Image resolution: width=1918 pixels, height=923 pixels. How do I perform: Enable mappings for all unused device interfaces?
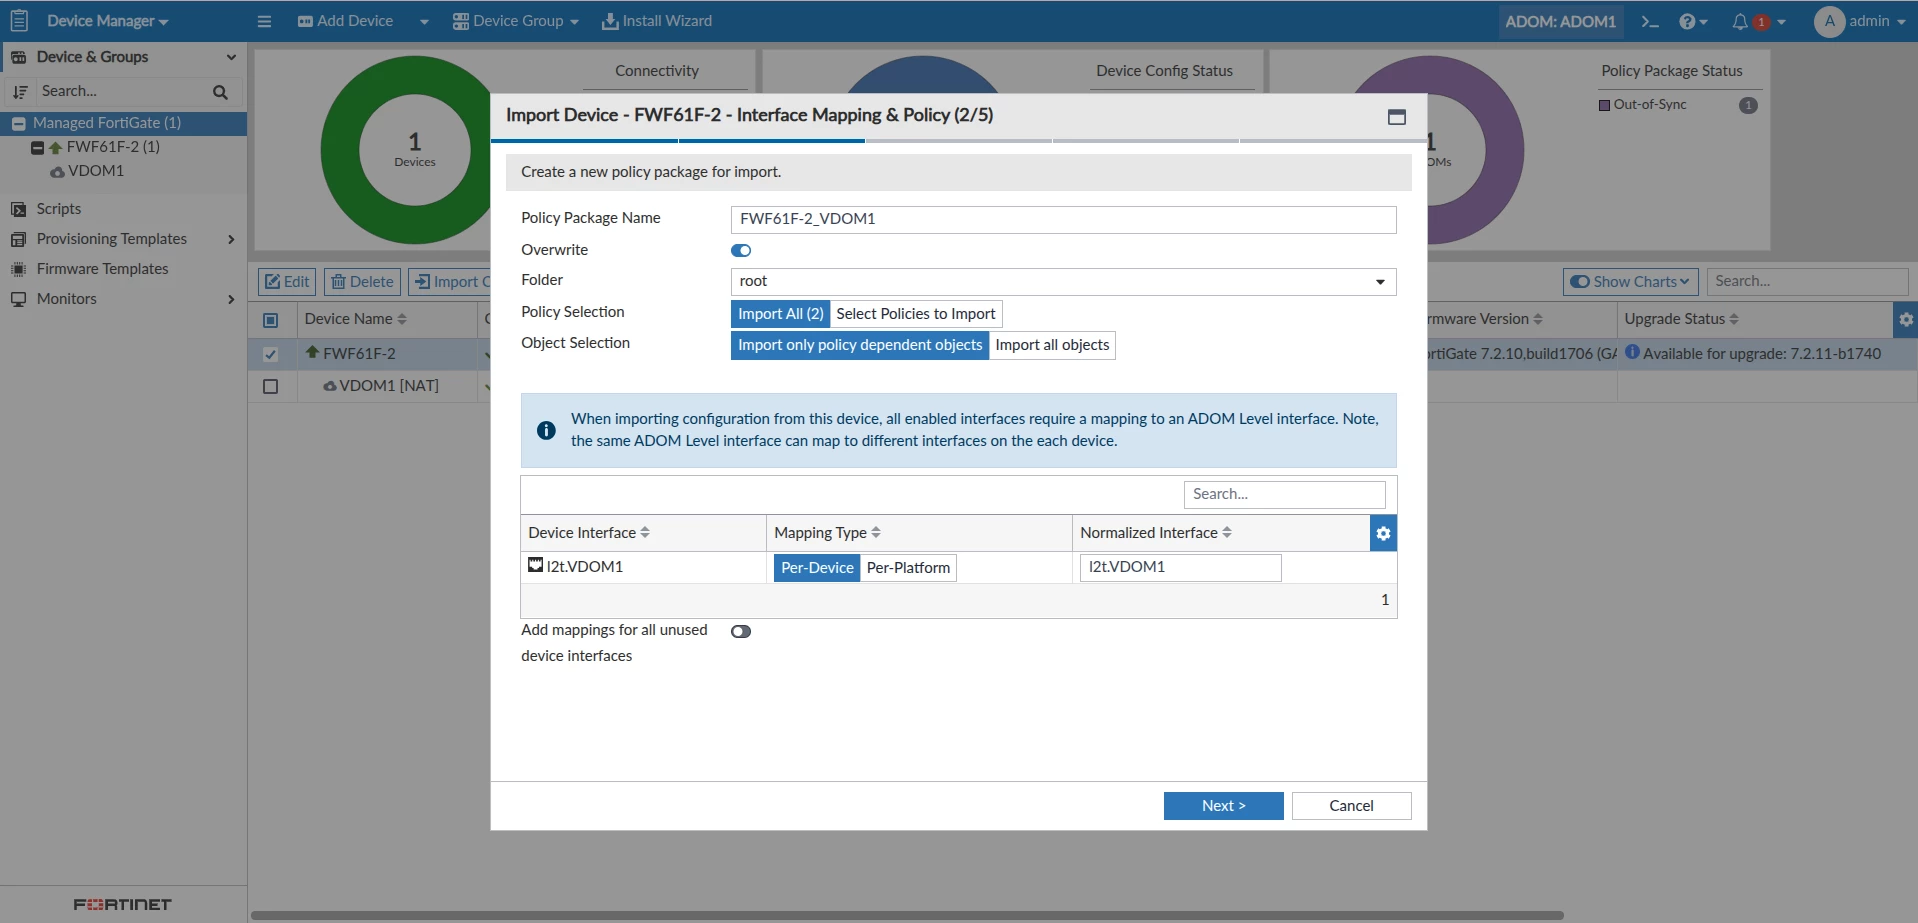pyautogui.click(x=741, y=631)
